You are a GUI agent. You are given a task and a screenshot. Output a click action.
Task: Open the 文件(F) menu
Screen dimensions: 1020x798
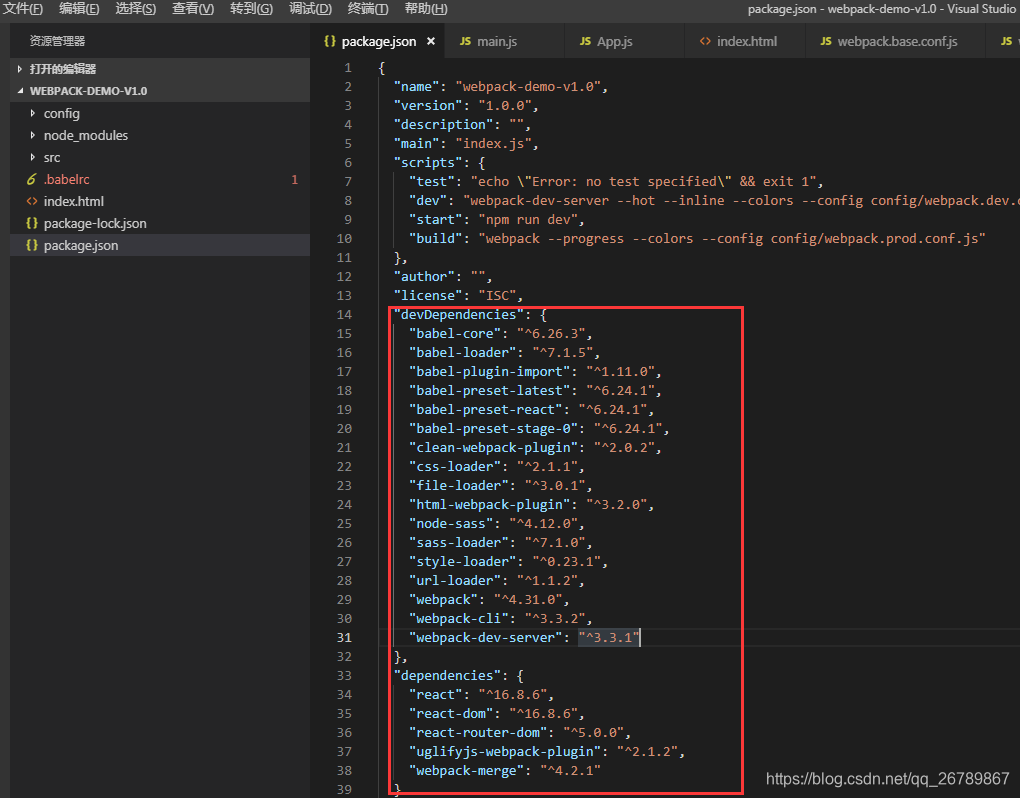click(23, 8)
